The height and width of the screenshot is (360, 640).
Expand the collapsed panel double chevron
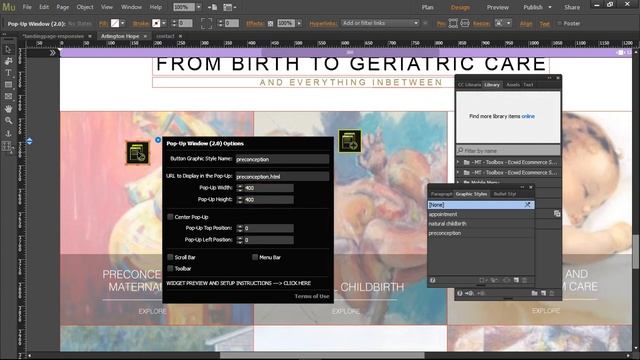click(x=53, y=53)
